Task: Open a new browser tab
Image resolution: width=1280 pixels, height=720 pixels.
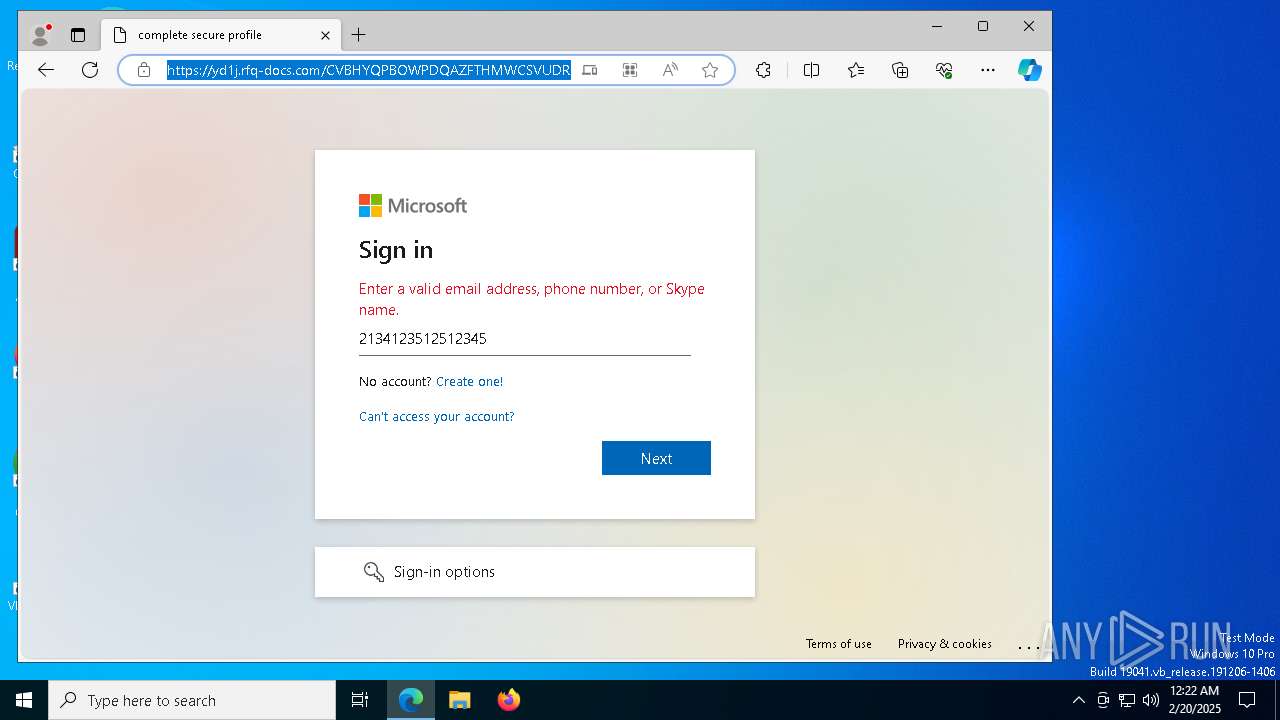Action: [359, 35]
